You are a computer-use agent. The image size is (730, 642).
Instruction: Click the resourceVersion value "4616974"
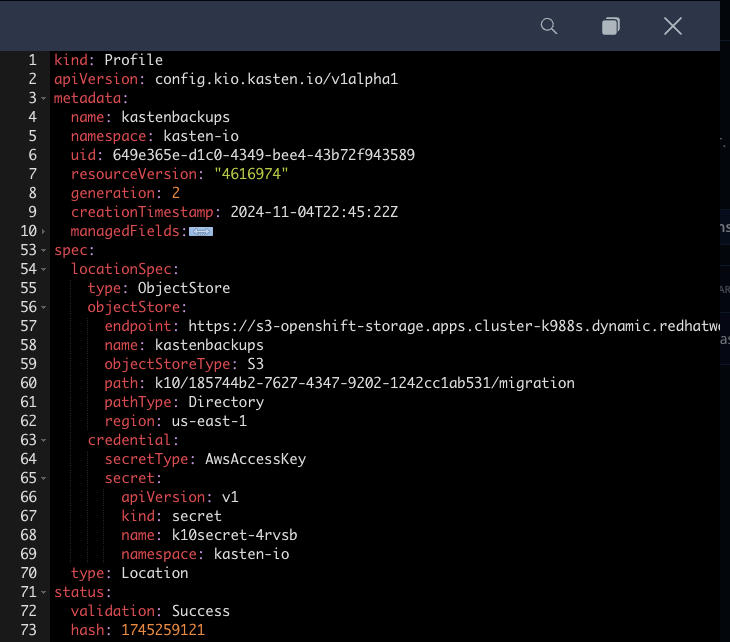click(251, 174)
